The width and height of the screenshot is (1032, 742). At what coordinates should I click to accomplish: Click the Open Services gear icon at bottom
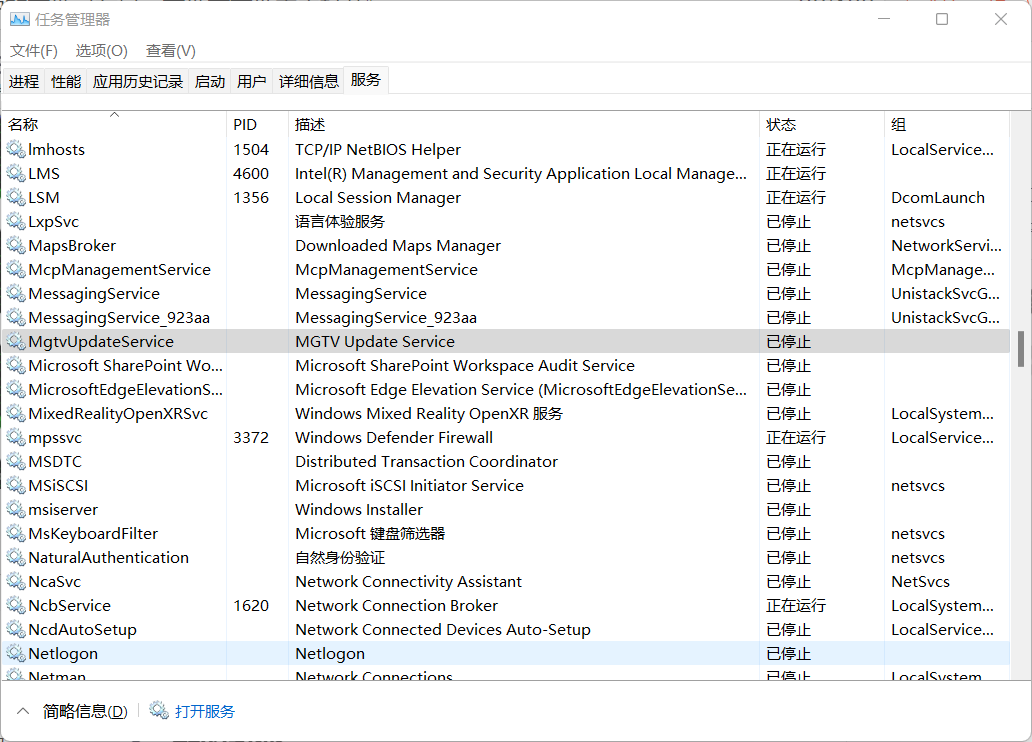(x=159, y=711)
